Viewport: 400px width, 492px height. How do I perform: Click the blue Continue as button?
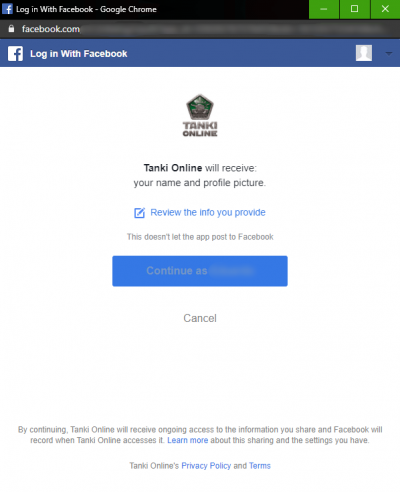click(200, 271)
